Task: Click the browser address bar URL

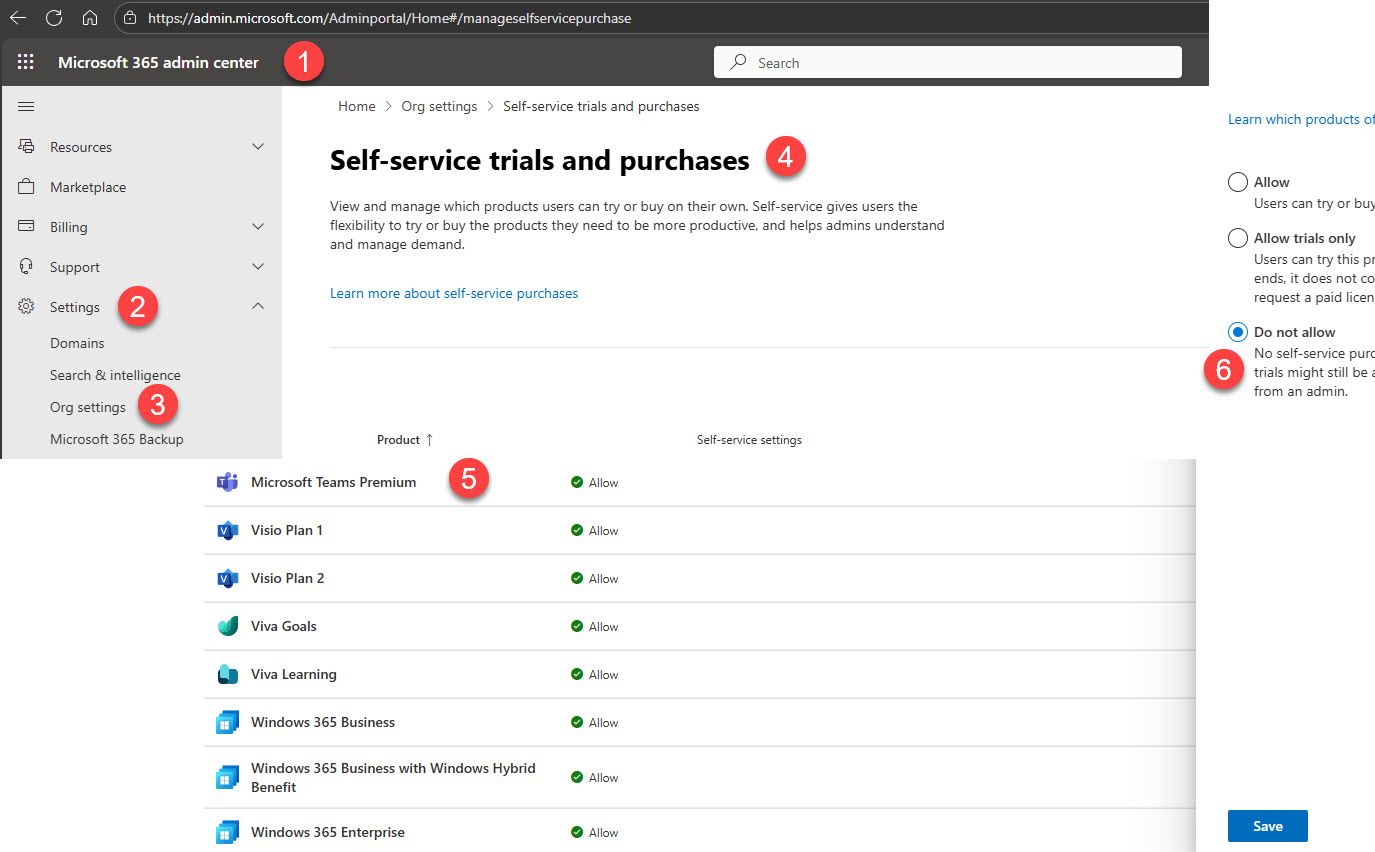Action: [389, 18]
